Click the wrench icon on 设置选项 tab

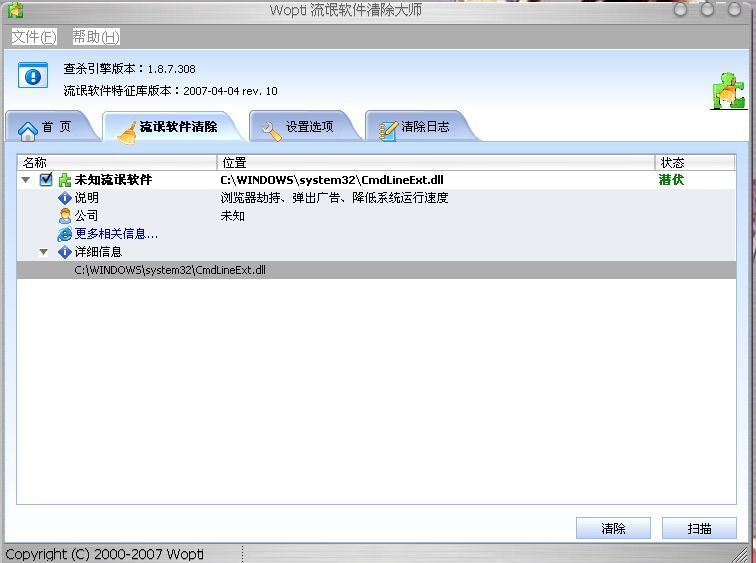pos(271,131)
